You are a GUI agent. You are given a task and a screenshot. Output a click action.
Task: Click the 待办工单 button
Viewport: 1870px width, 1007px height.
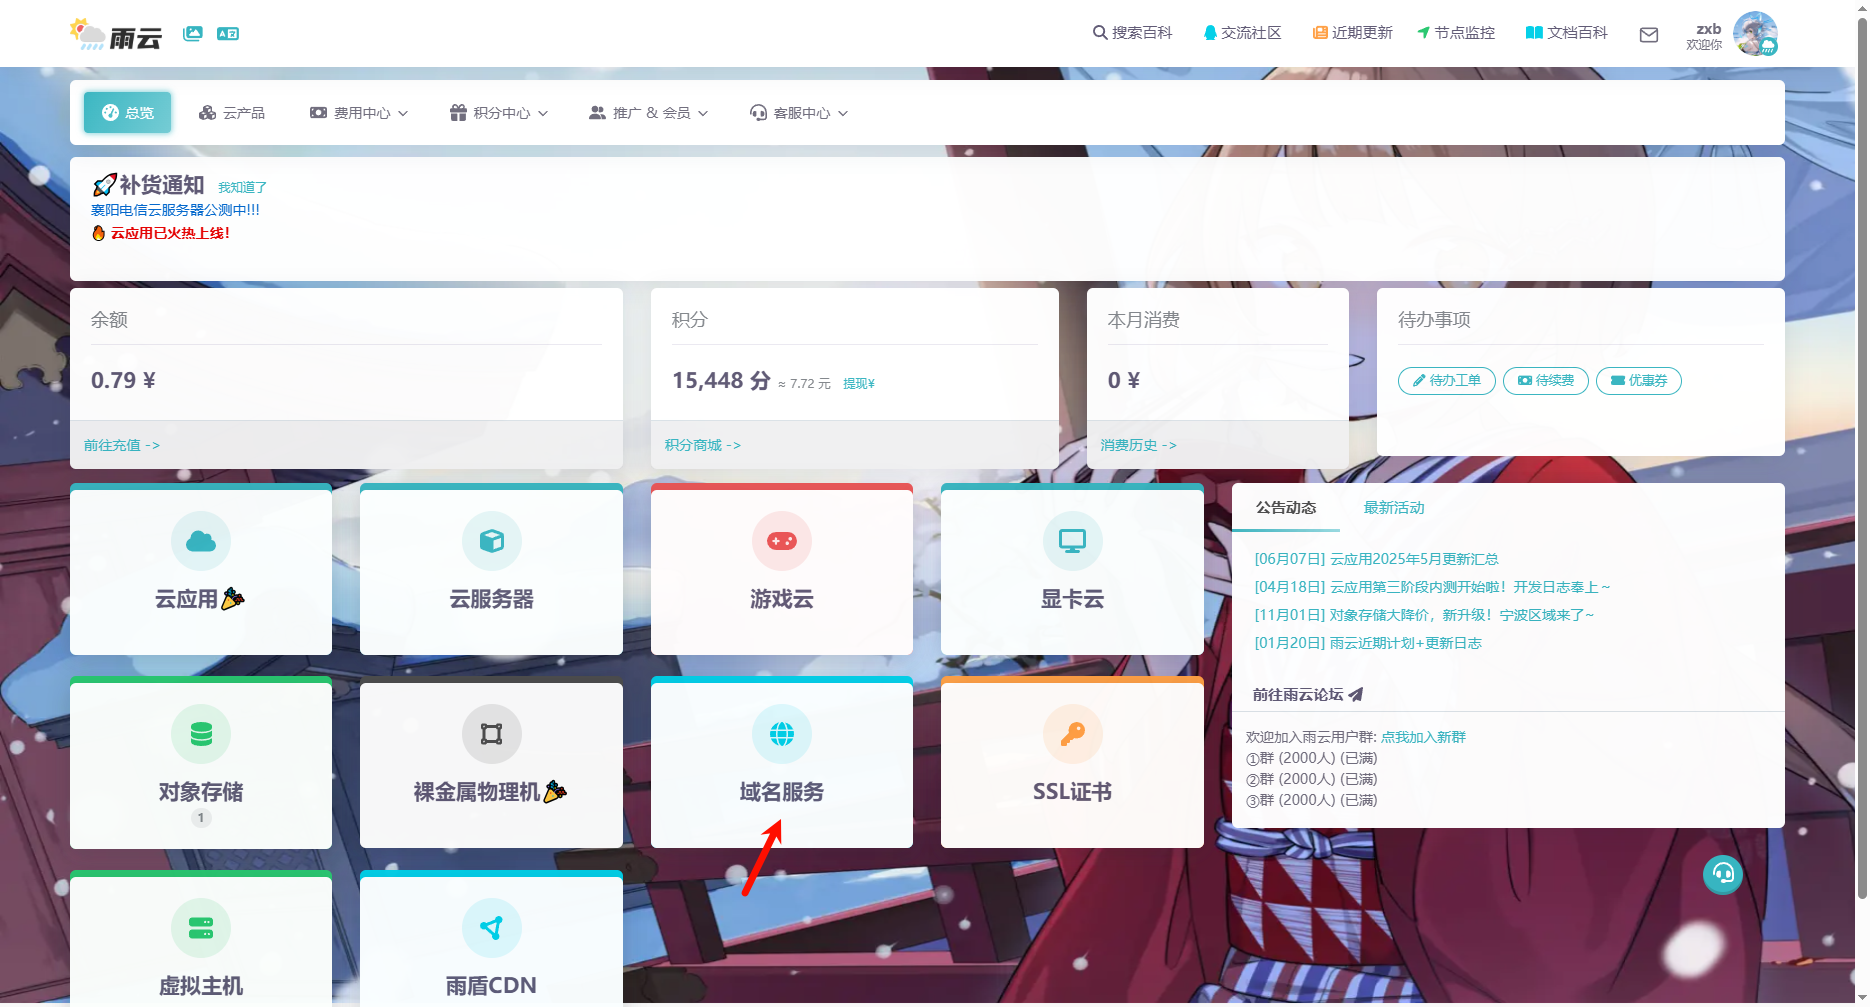coord(1446,381)
